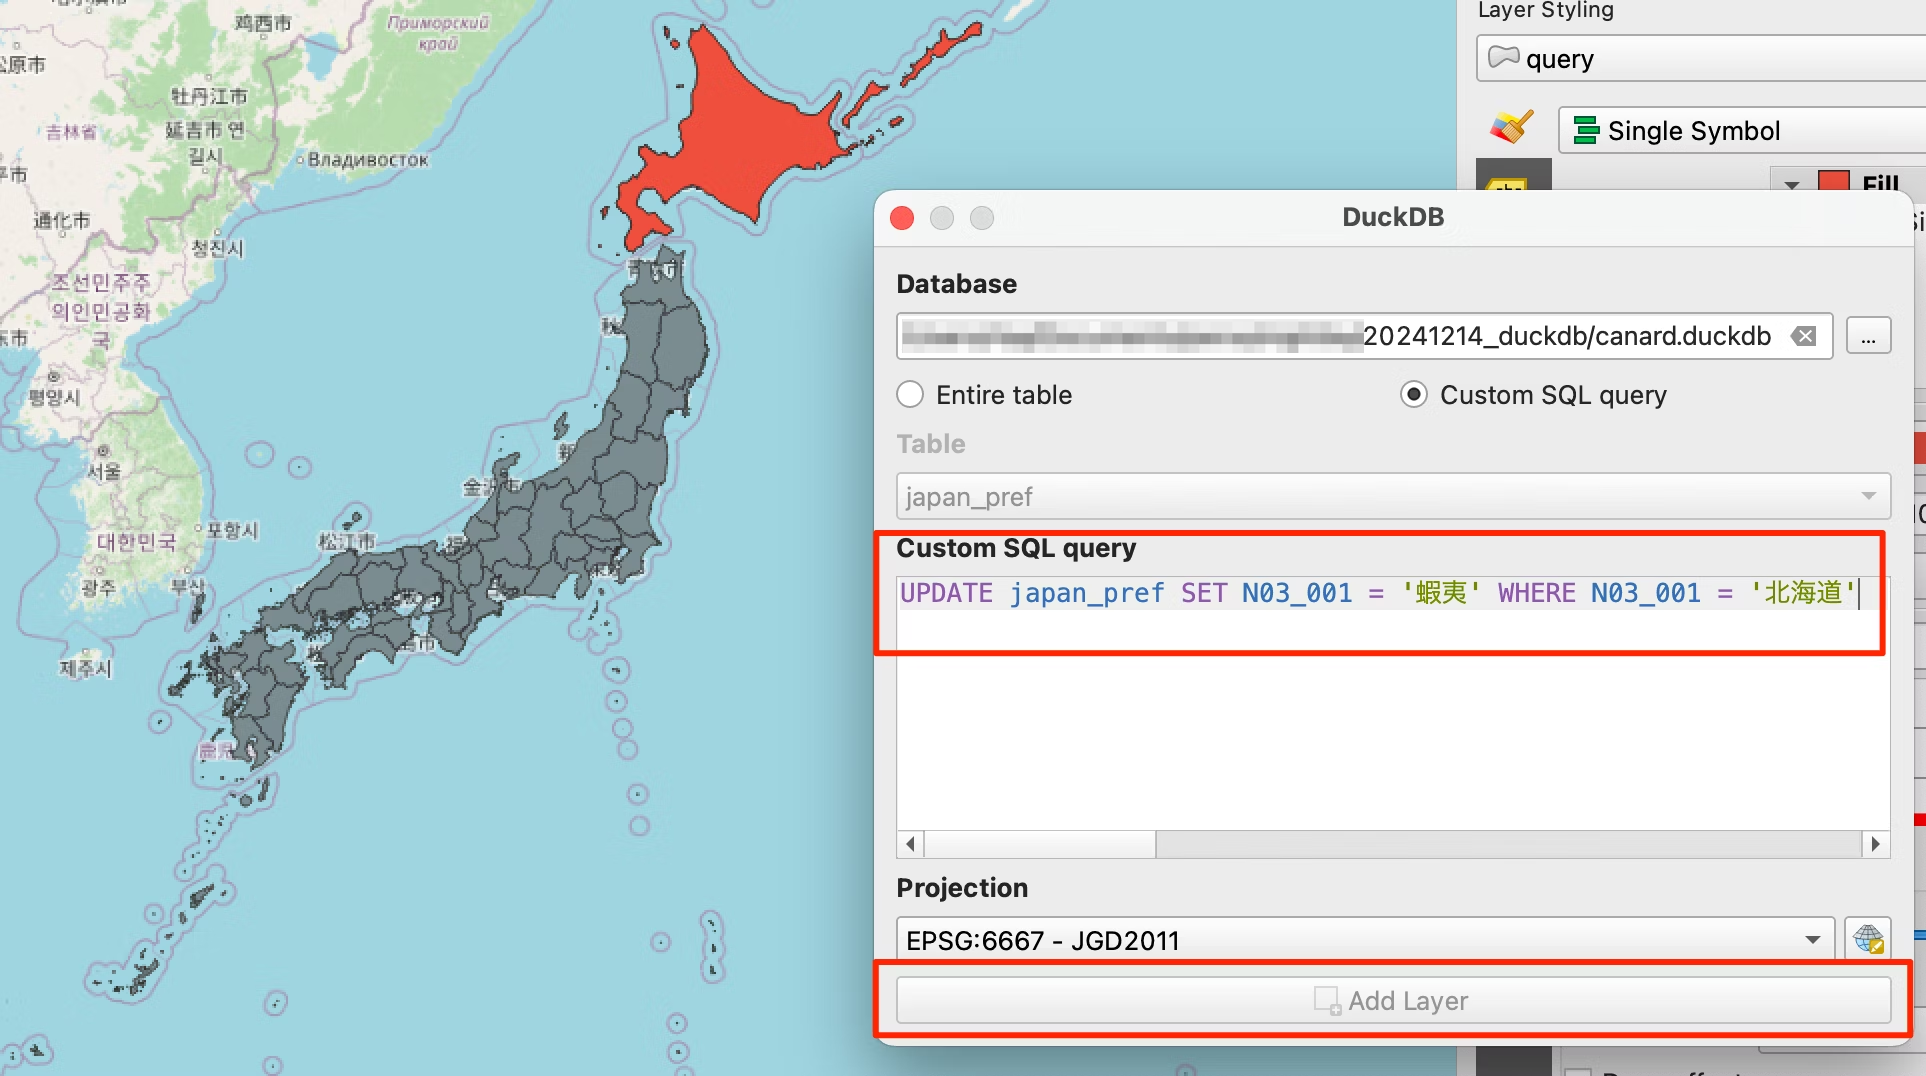Screen dimensions: 1926x1076
Task: Click the red Fill color swatch
Action: point(1833,181)
